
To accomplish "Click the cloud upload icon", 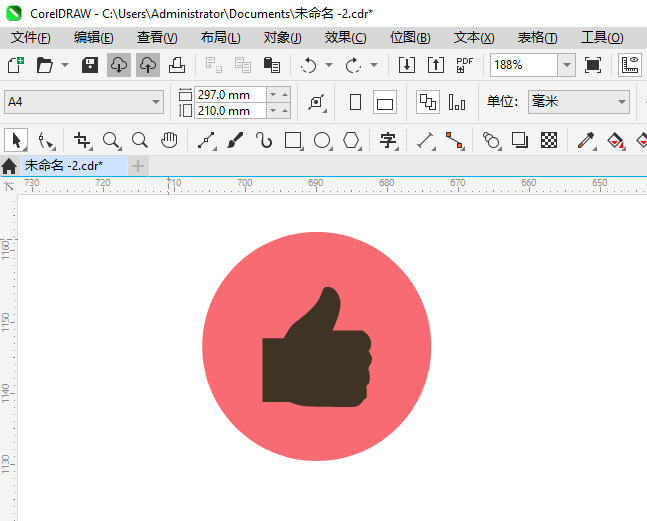I will pos(148,65).
